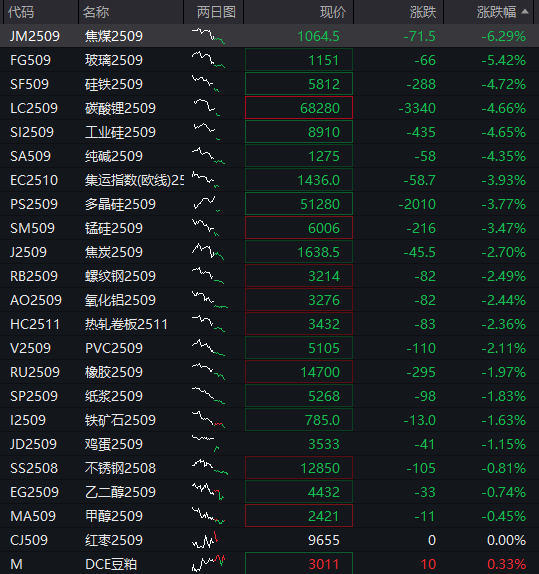Image resolution: width=539 pixels, height=574 pixels.
Task: Open the 纯碱2509 two-day mini chart
Action: (x=208, y=156)
